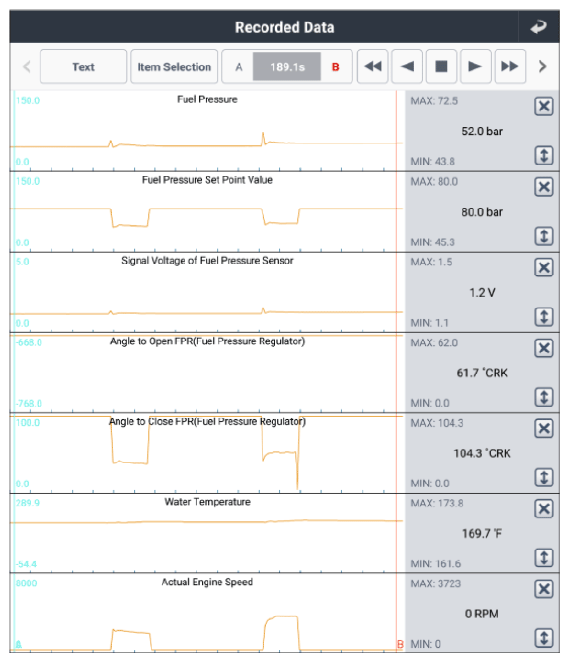Image resolution: width=569 pixels, height=662 pixels.
Task: Expand the Fuel Pressure graph vertically
Action: pyautogui.click(x=544, y=155)
